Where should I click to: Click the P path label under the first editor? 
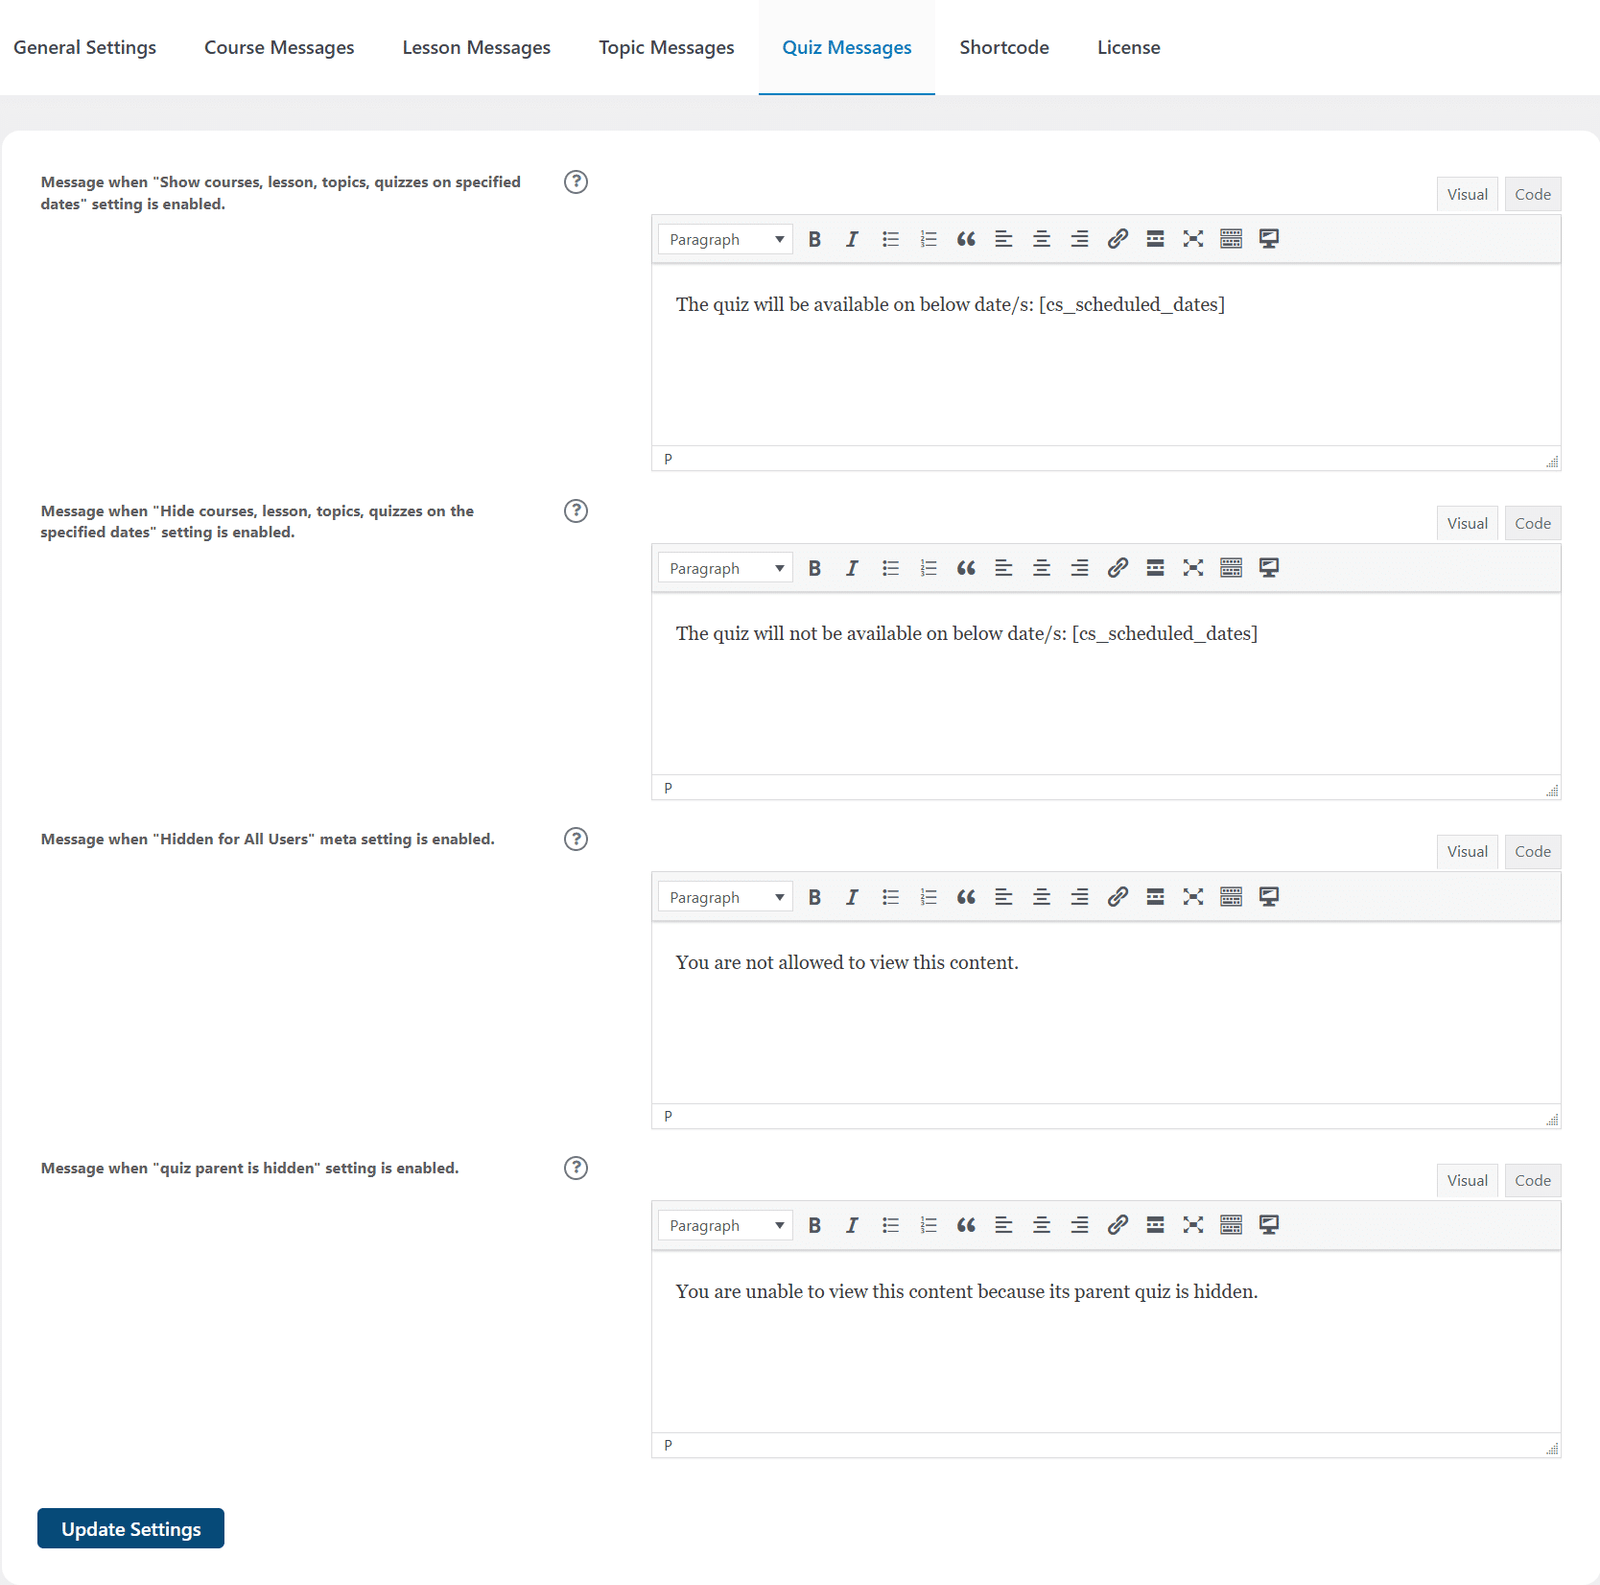pos(668,459)
